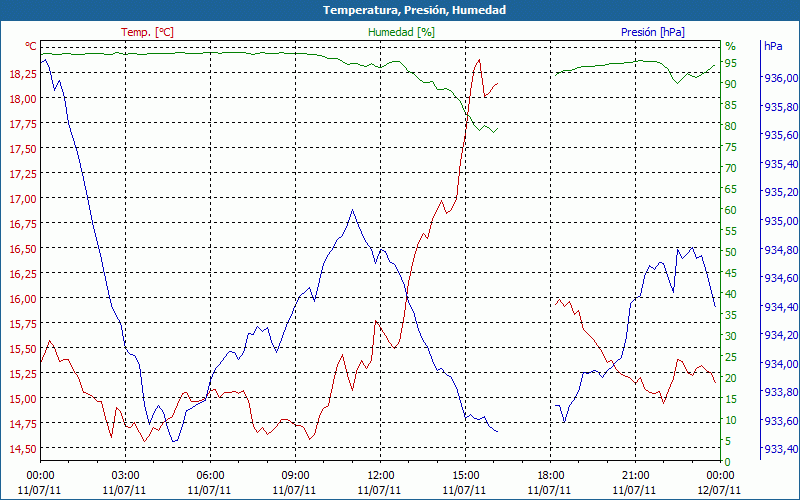Click the 934,40 pressure axis value
This screenshot has width=800, height=500.
click(x=779, y=308)
